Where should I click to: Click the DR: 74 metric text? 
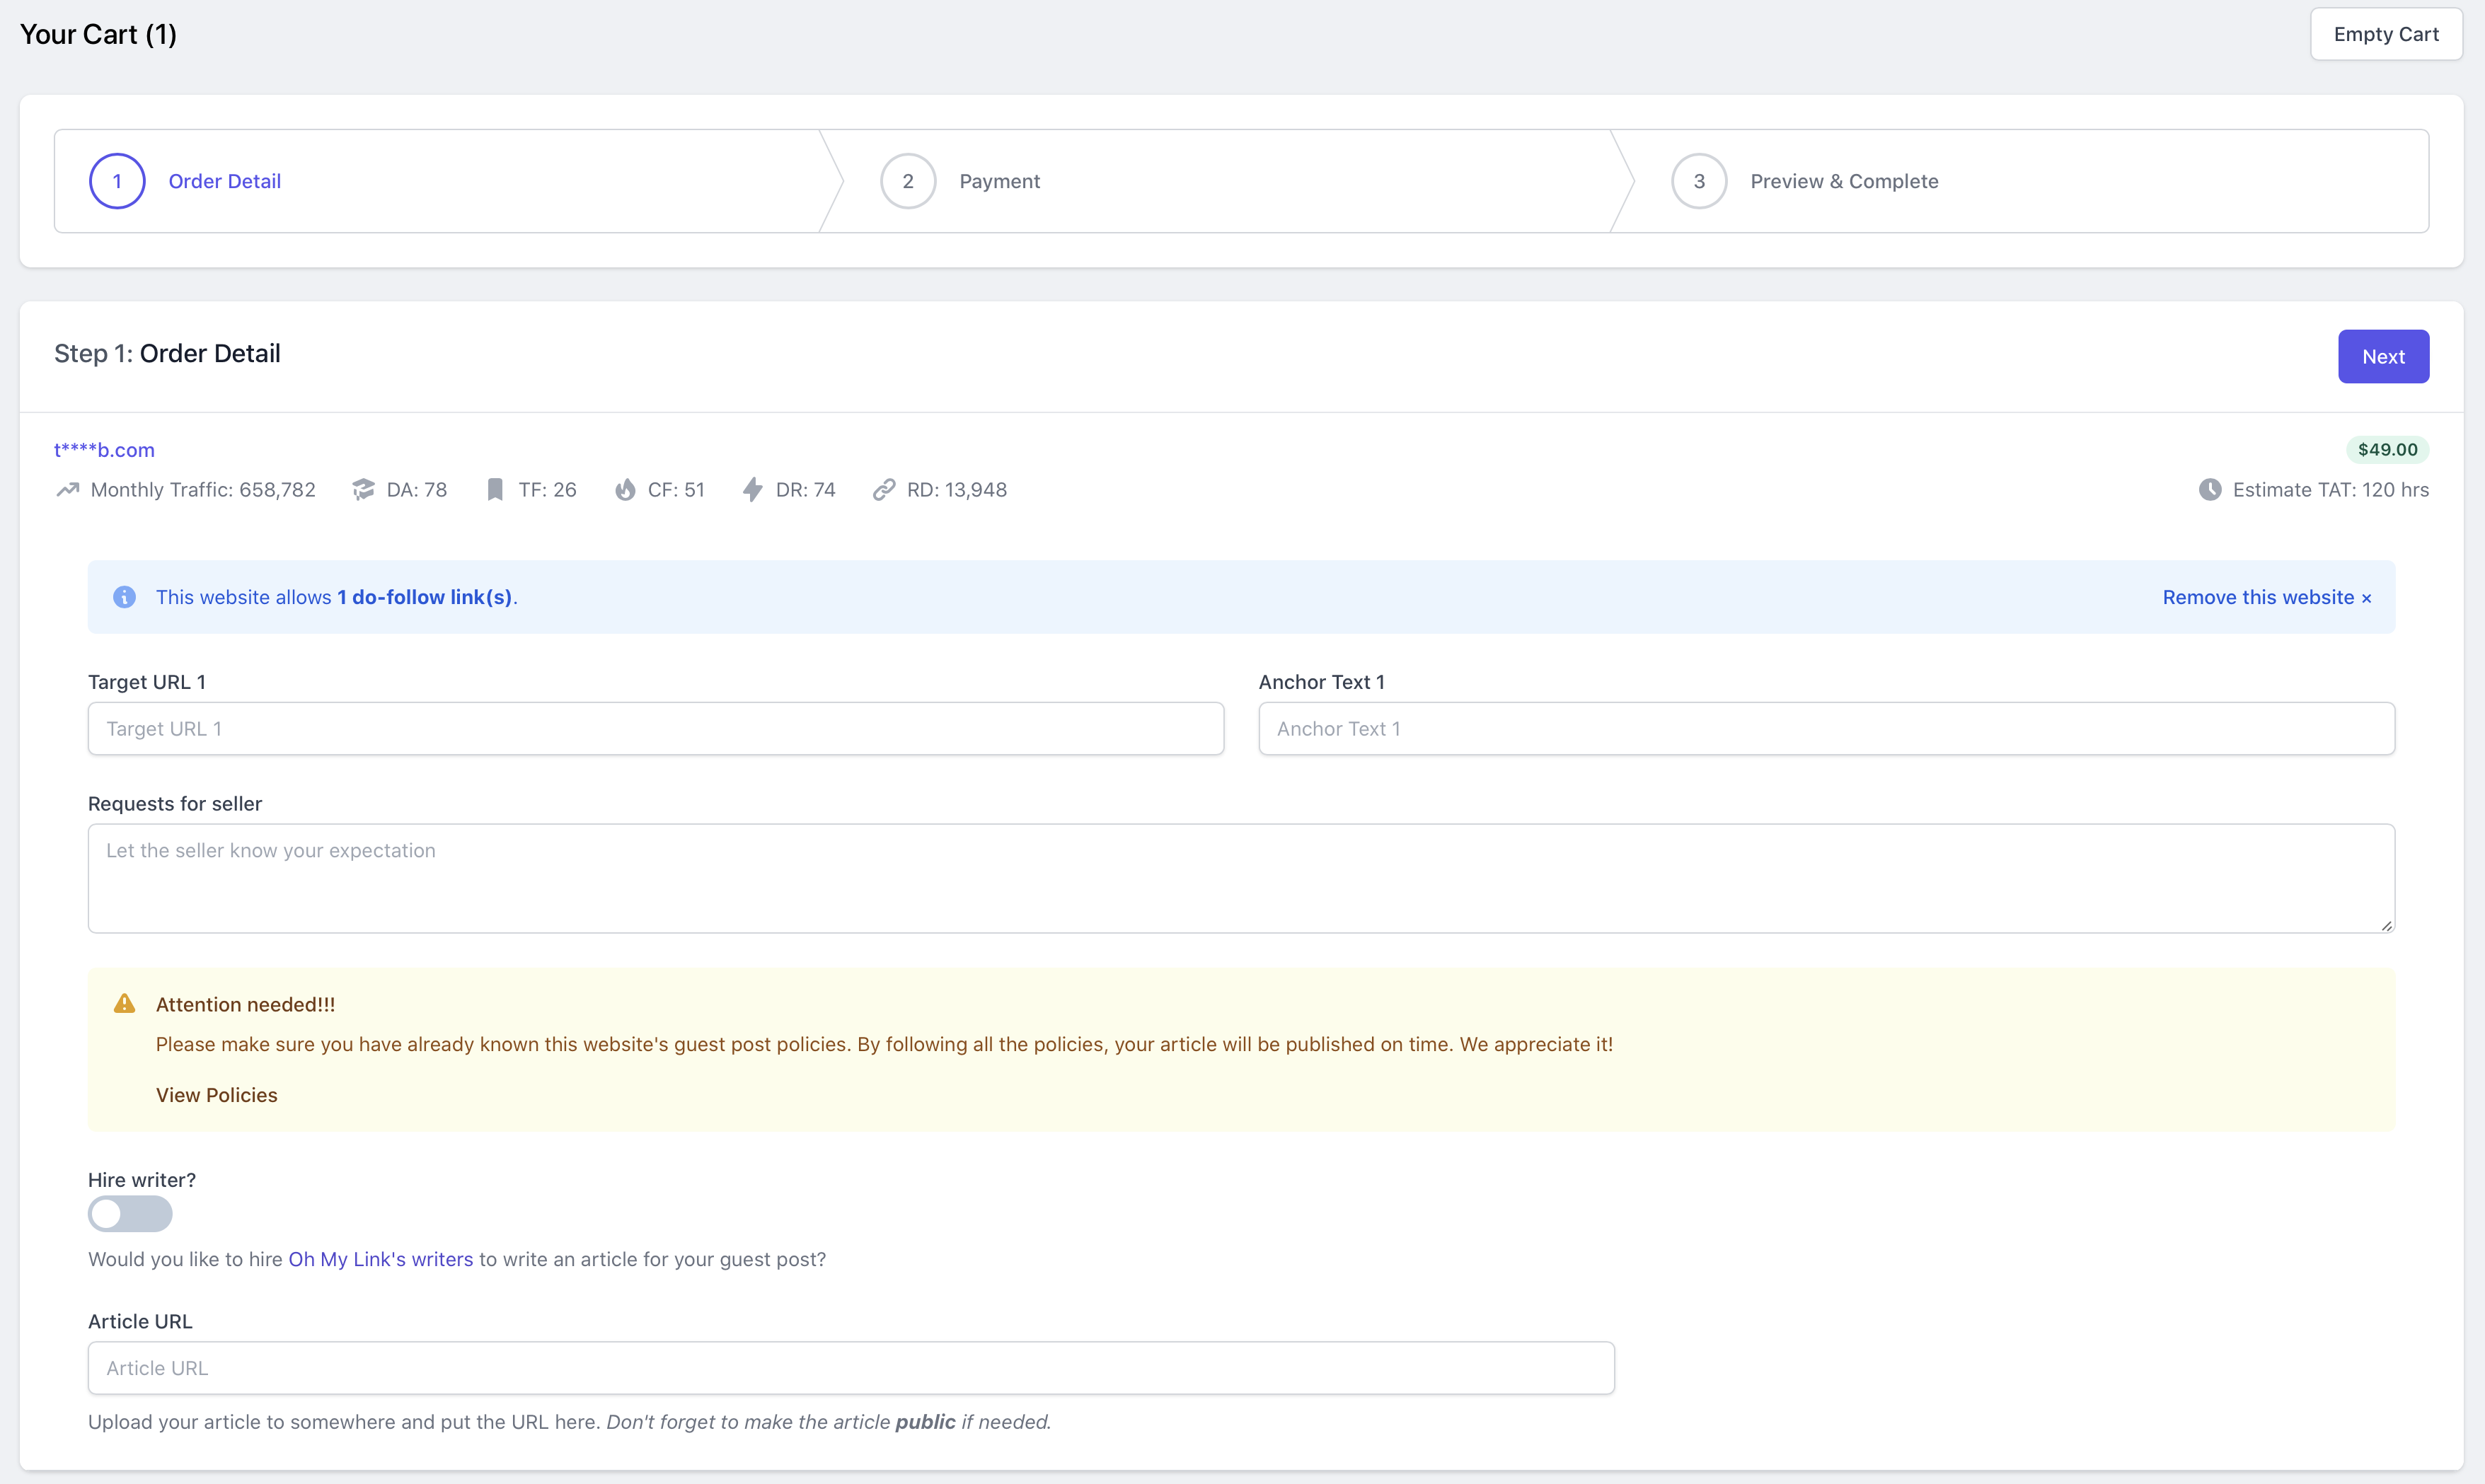pyautogui.click(x=806, y=490)
